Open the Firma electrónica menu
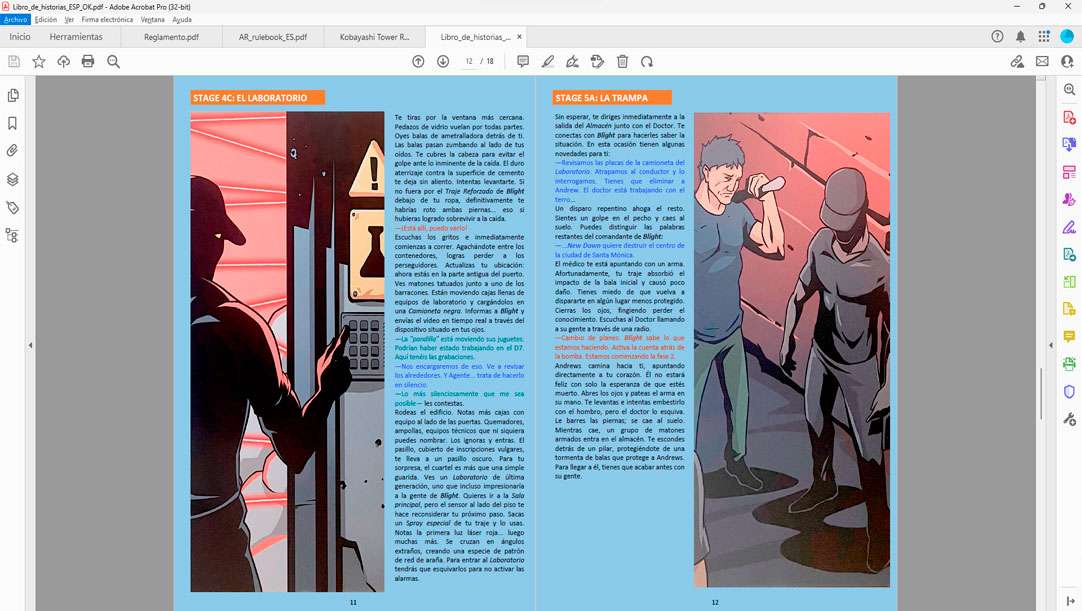Image resolution: width=1082 pixels, height=611 pixels. click(x=107, y=19)
